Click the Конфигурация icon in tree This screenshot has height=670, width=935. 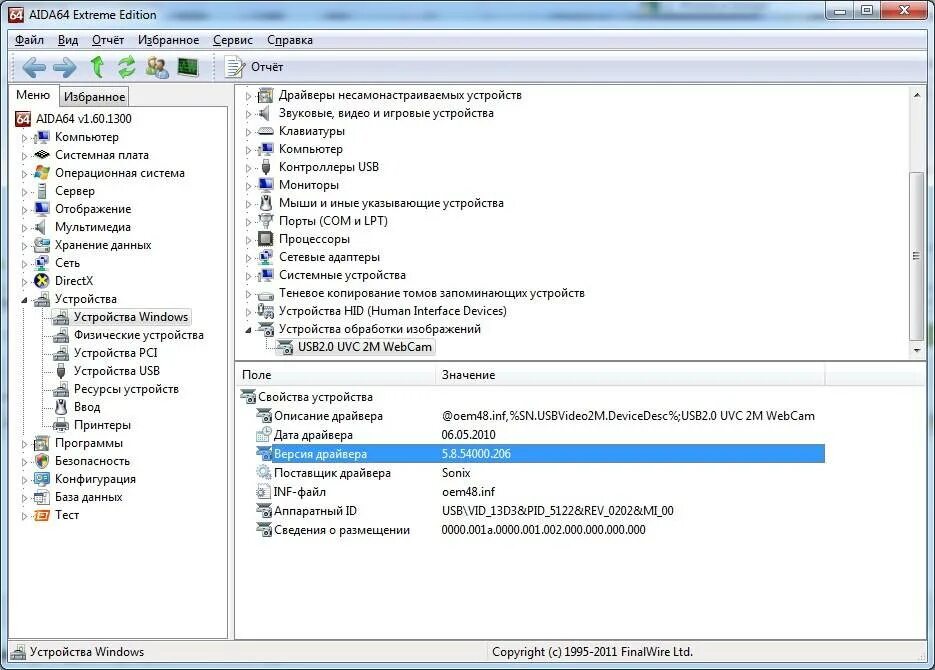tap(42, 479)
